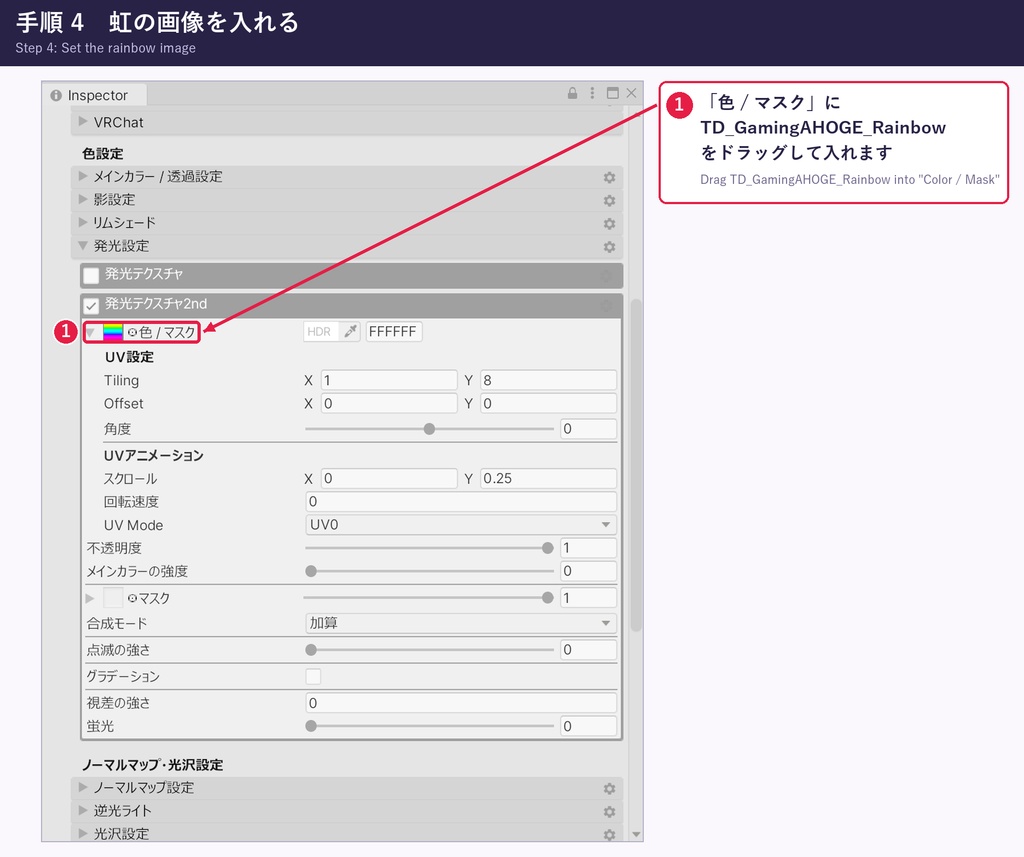Click the 点滅の強さ value field
The height and width of the screenshot is (857, 1024).
pyautogui.click(x=588, y=650)
